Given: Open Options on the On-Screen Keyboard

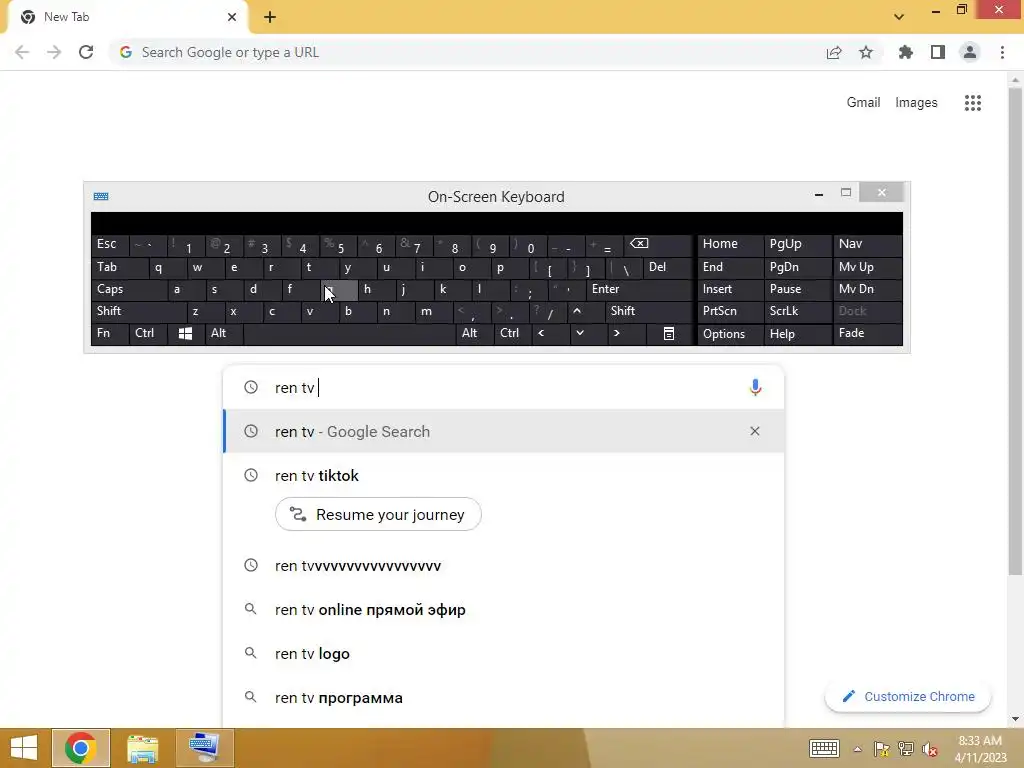Looking at the screenshot, I should pos(730,334).
